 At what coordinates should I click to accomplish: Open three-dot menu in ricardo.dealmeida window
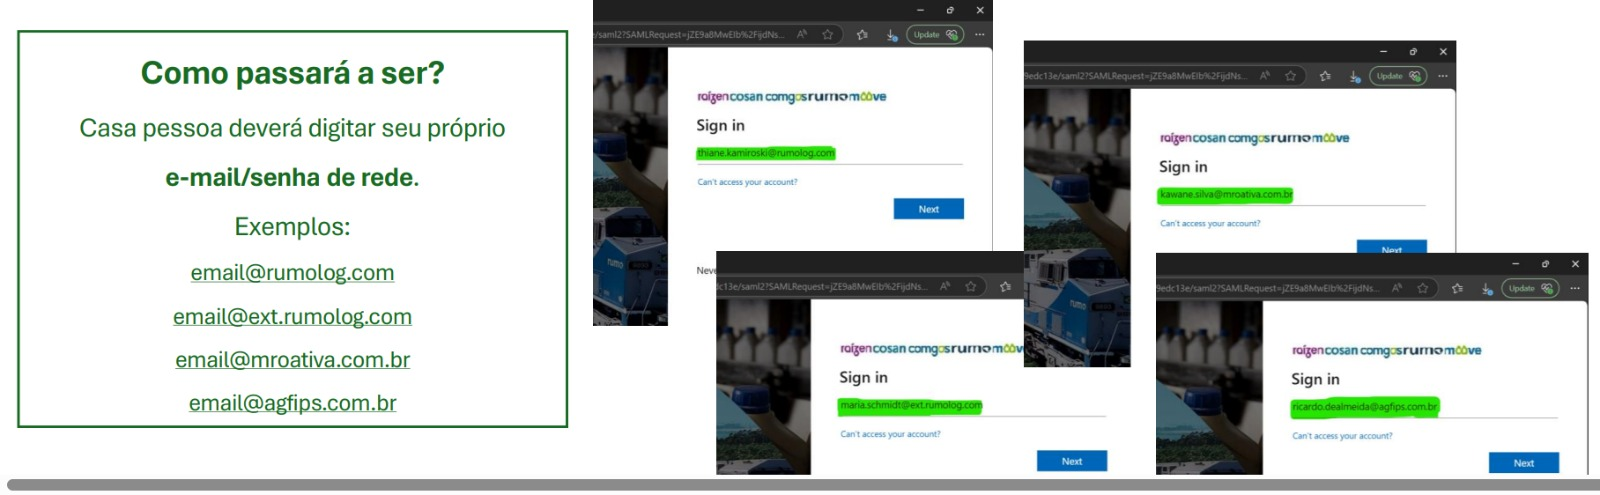click(x=1575, y=288)
